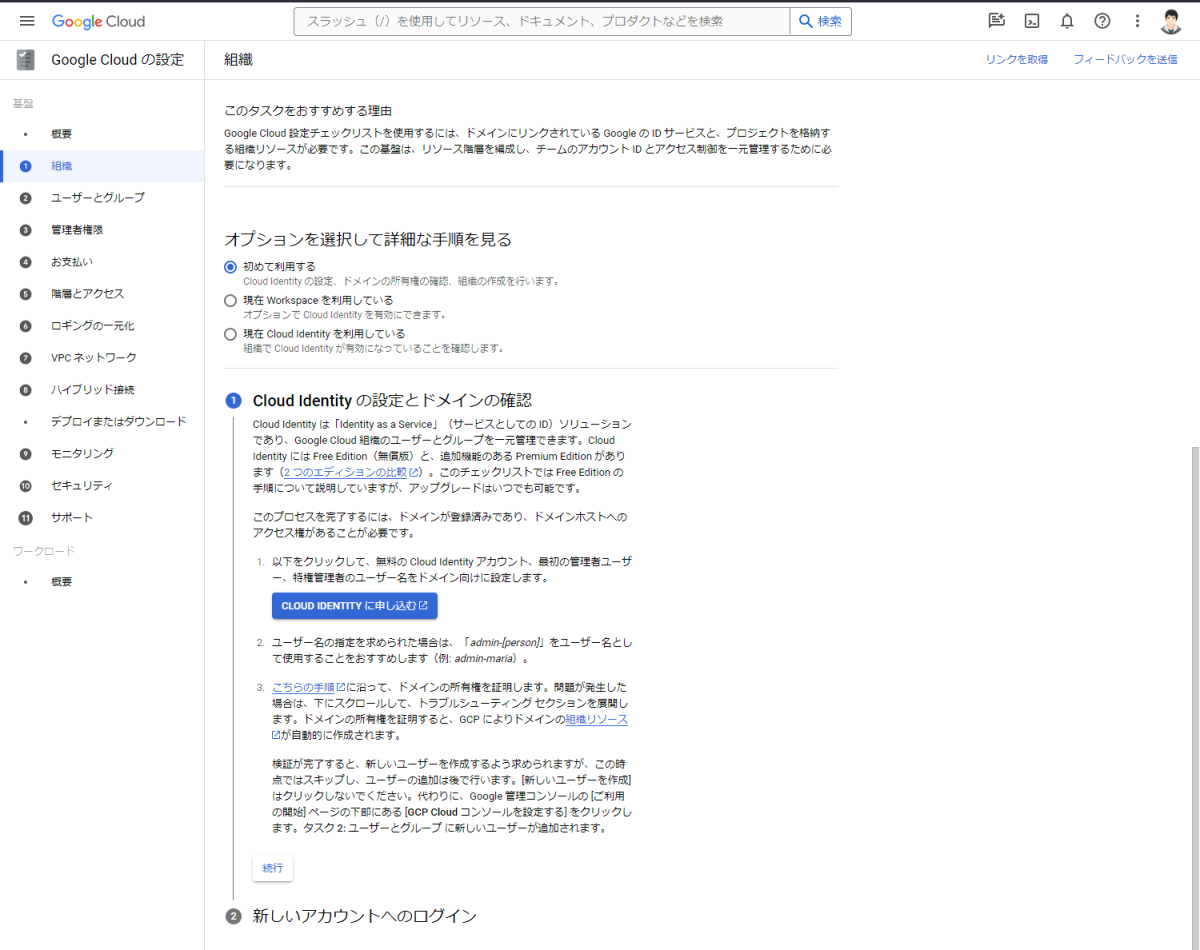Focus the resource search input field
1200x950 pixels.
(x=542, y=21)
